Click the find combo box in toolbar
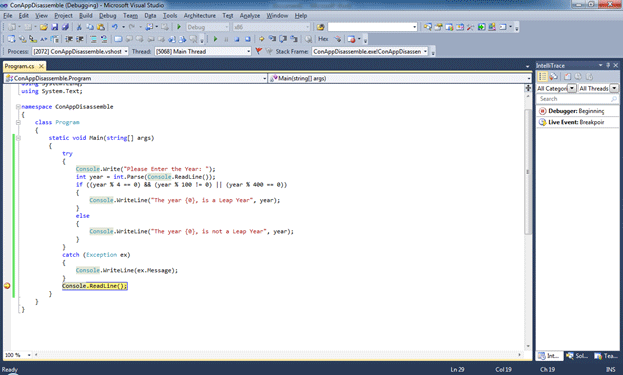 (x=372, y=27)
